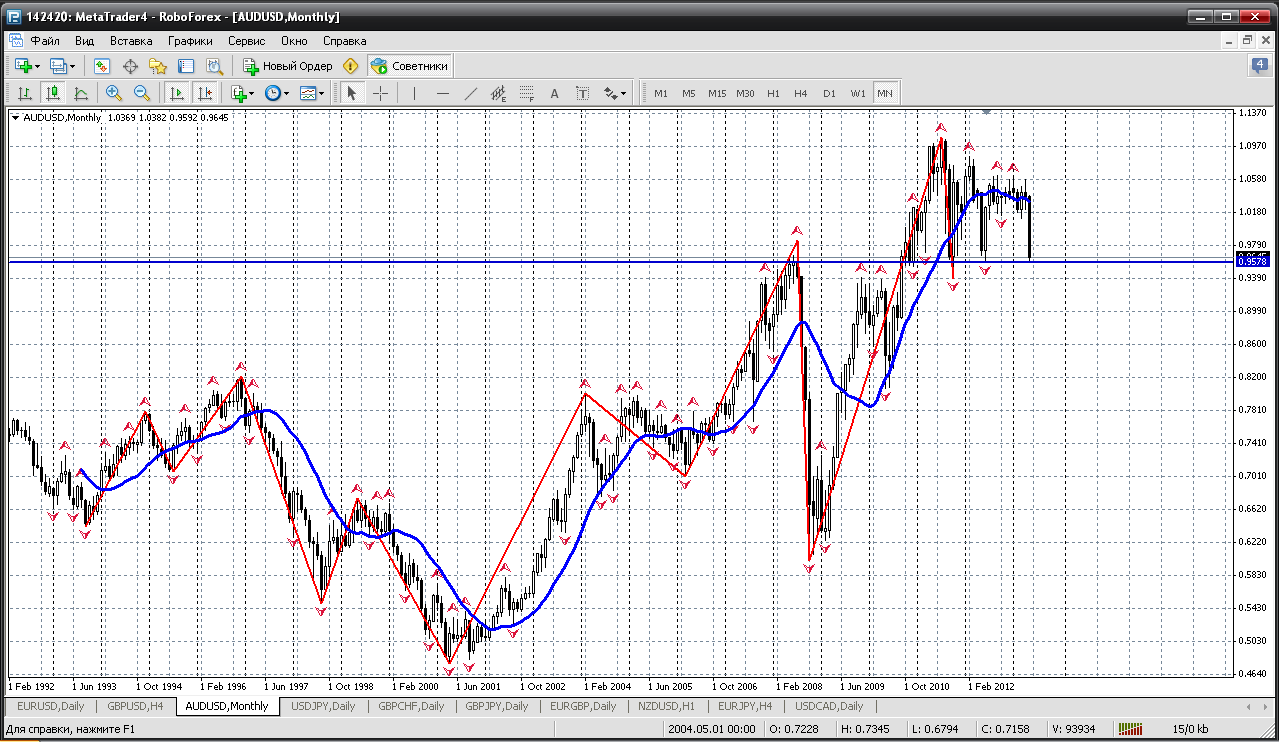
Task: Launch MetaEditor via yellow diamond icon
Action: click(350, 66)
